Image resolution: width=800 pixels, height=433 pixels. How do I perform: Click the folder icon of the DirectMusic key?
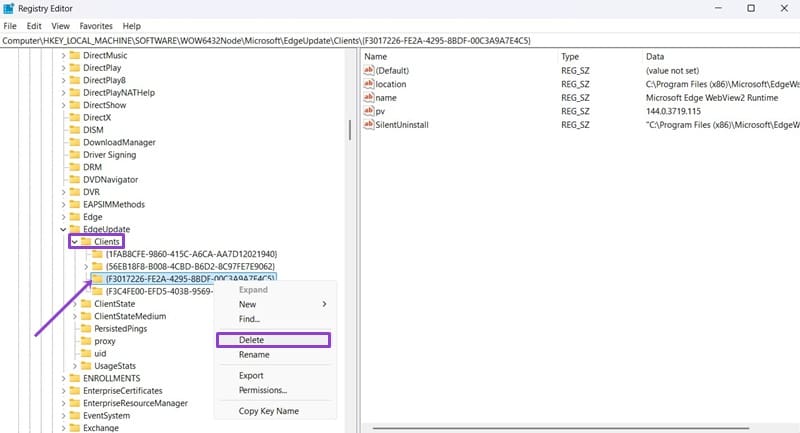click(73, 55)
